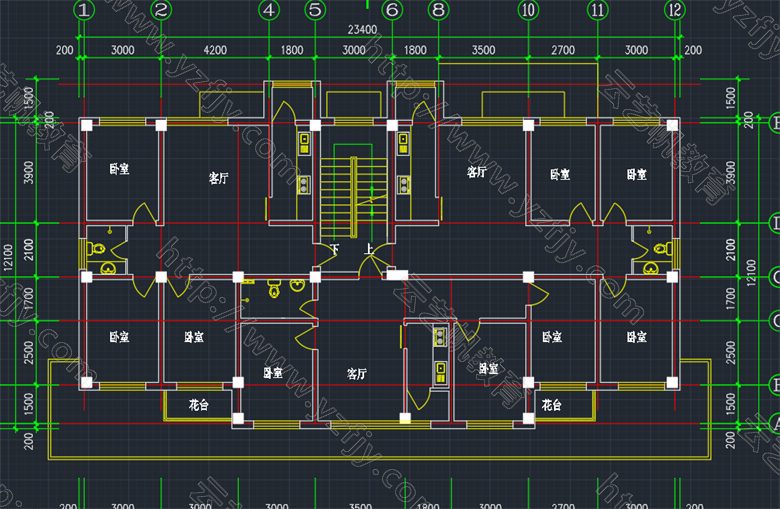The height and width of the screenshot is (509, 780).
Task: Select the 3000 dimension between axes 1 and 2
Action: (x=122, y=50)
